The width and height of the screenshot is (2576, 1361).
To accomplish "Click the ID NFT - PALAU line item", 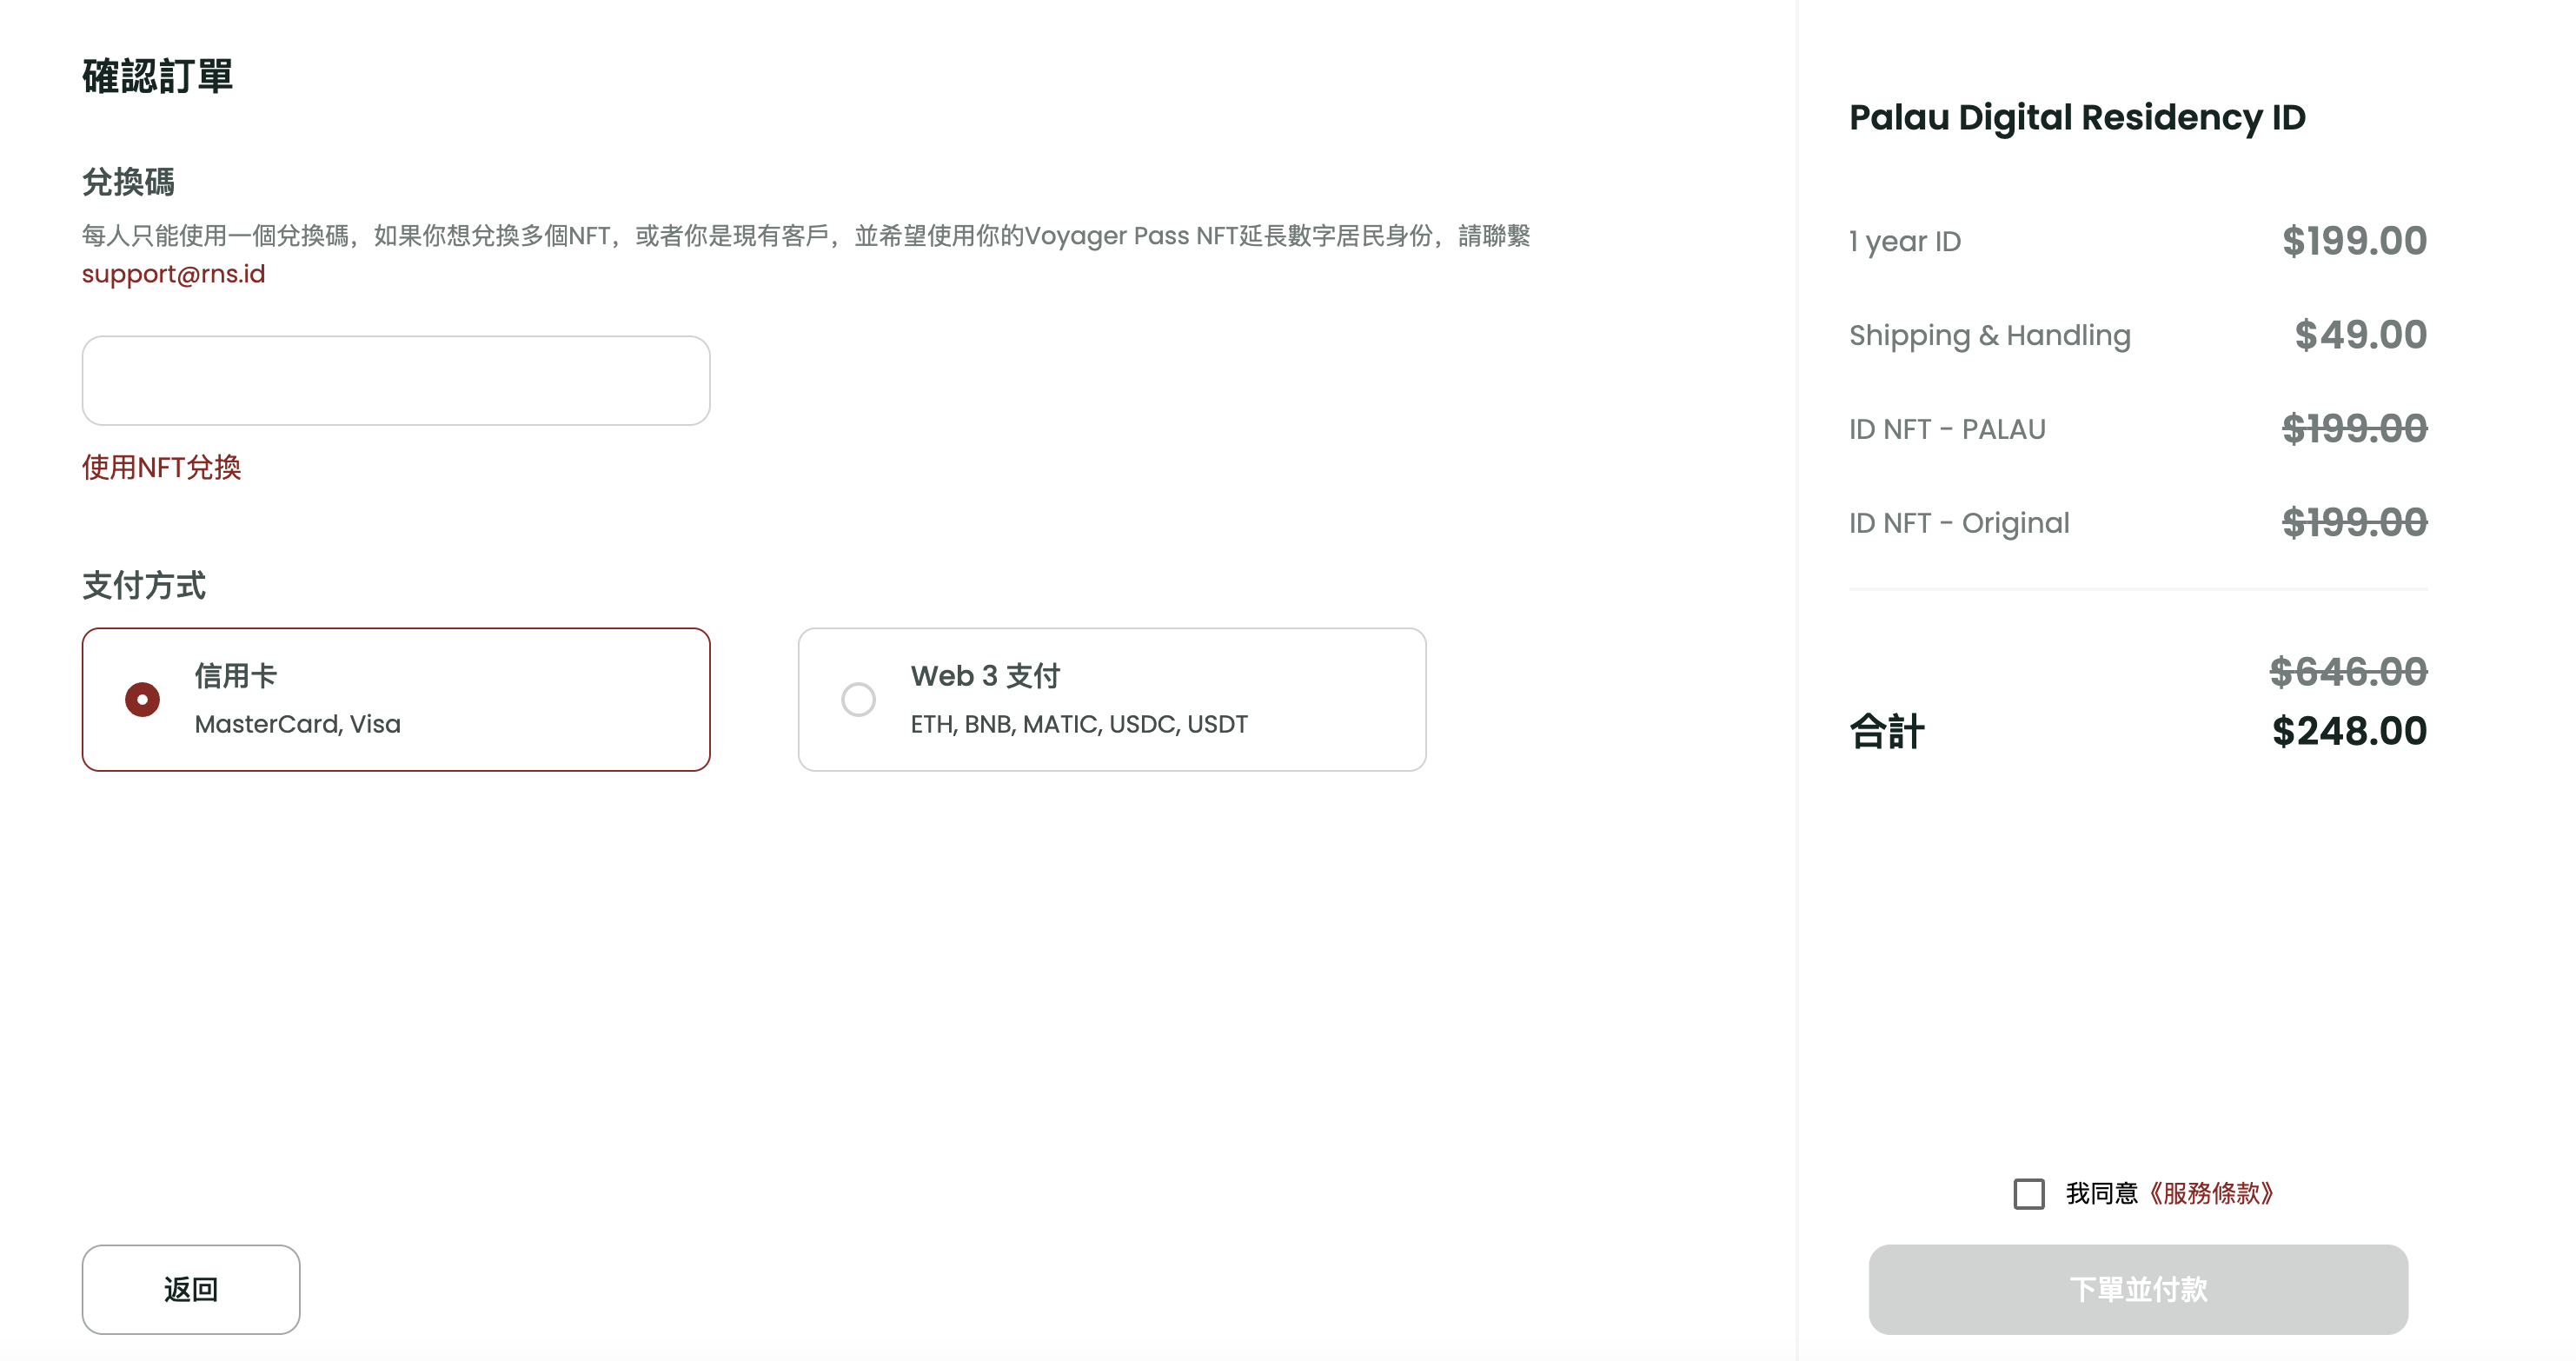I will [2138, 429].
